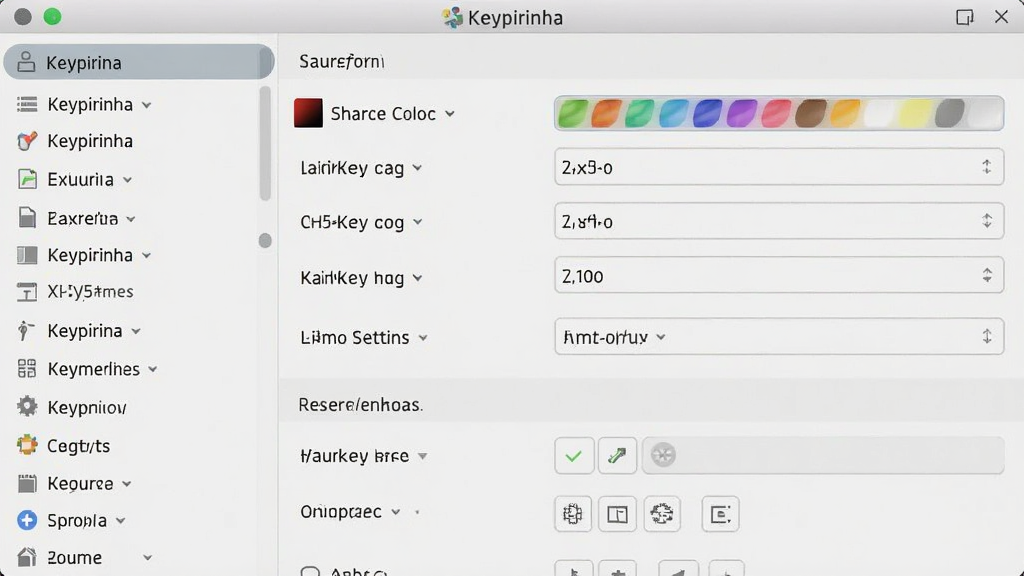Screen dimensions: 1024x576
Task: Click the stepper arrows of 2,x9-o field
Action: click(987, 167)
